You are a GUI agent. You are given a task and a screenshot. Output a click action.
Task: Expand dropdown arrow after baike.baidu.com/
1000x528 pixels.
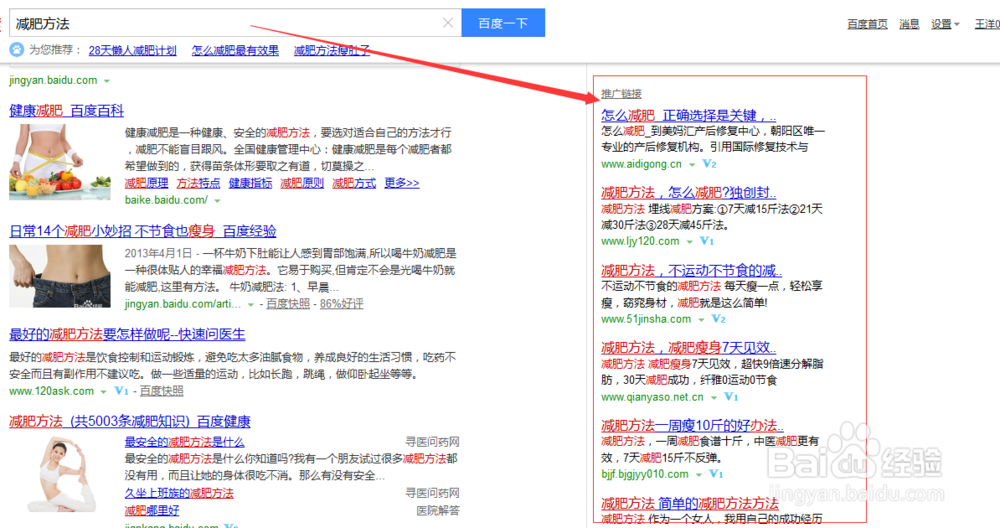217,201
